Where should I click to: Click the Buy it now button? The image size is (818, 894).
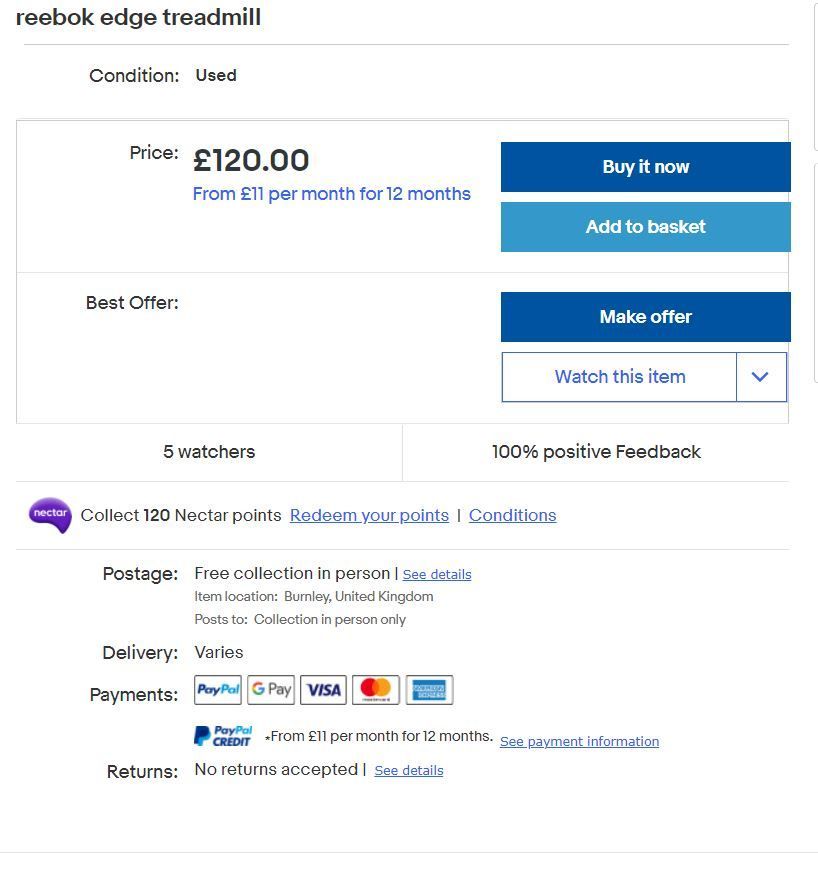point(646,167)
